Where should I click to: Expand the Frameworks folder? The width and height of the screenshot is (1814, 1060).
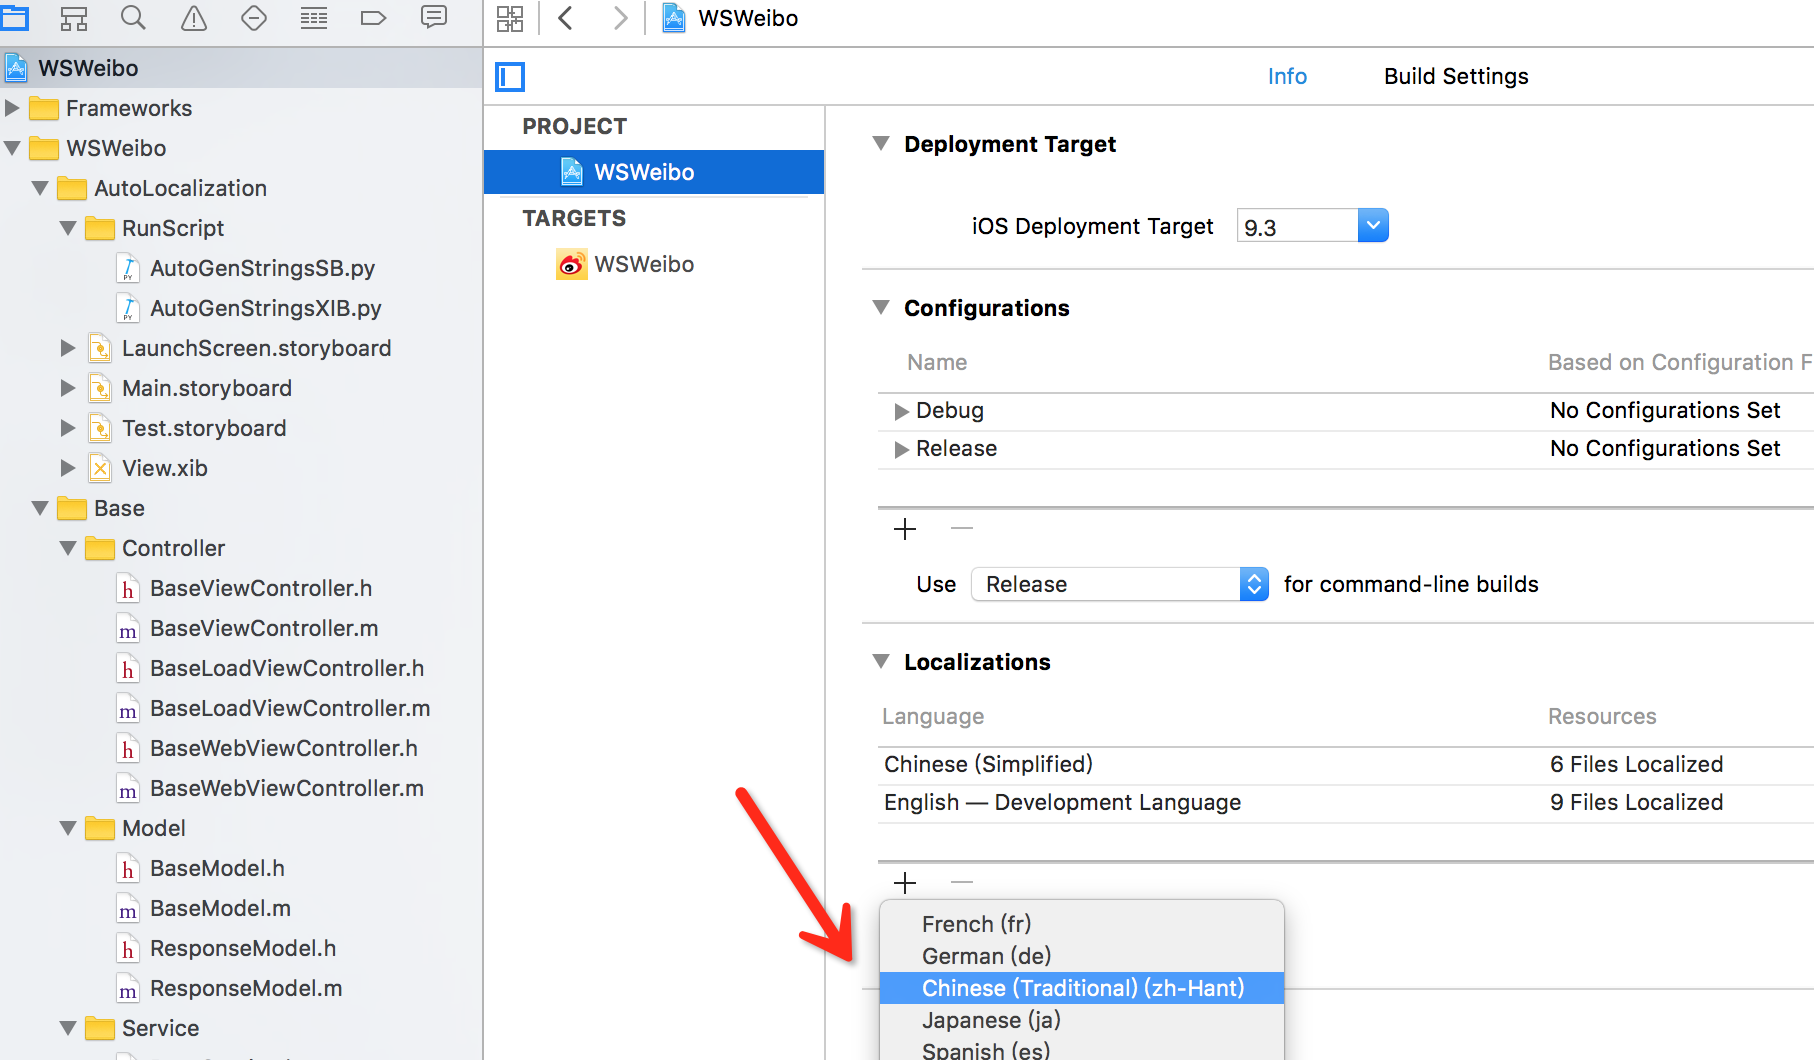(12, 108)
